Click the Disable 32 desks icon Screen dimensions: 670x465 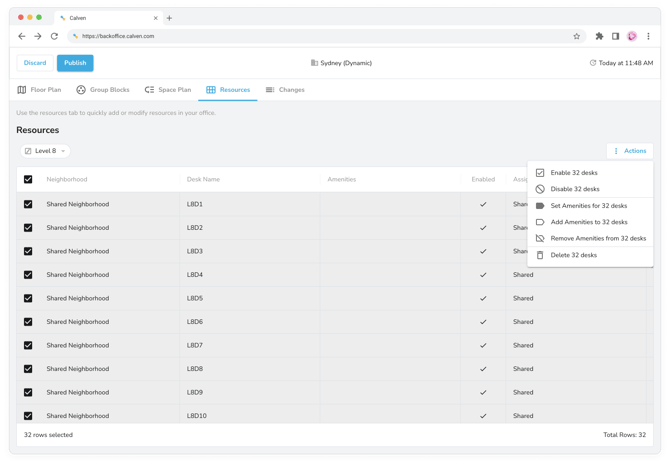point(540,189)
